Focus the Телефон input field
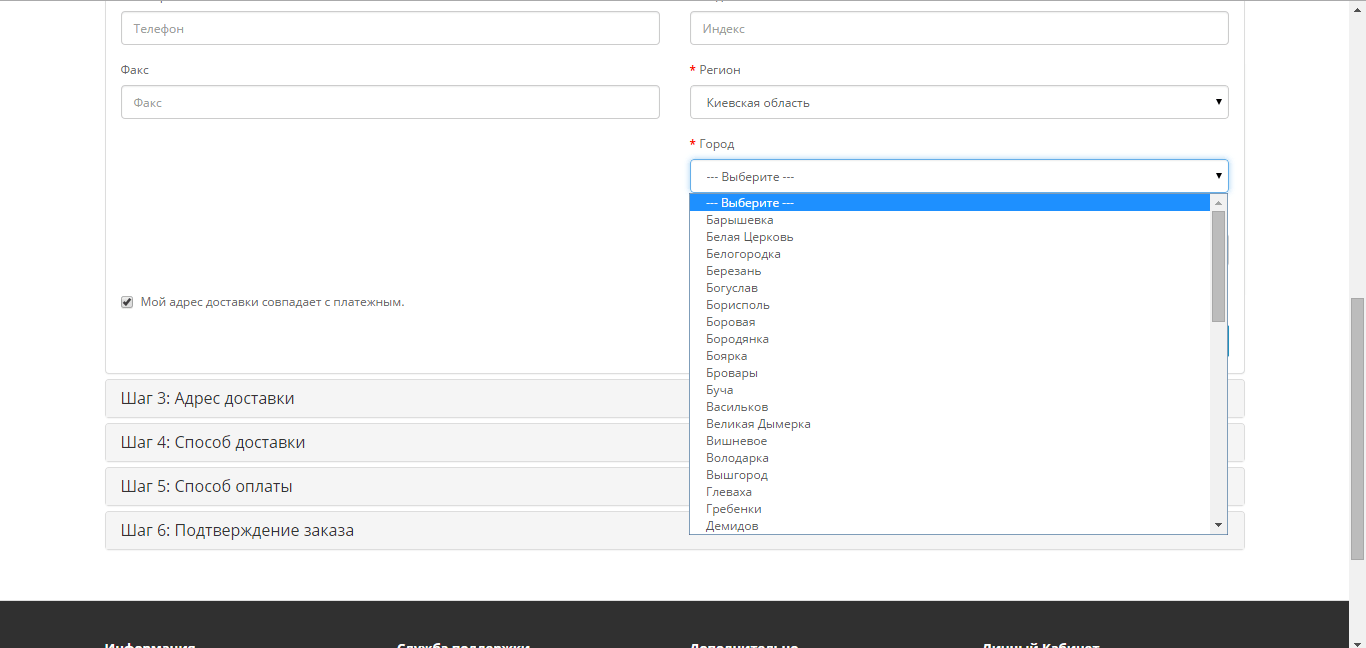 [x=390, y=29]
